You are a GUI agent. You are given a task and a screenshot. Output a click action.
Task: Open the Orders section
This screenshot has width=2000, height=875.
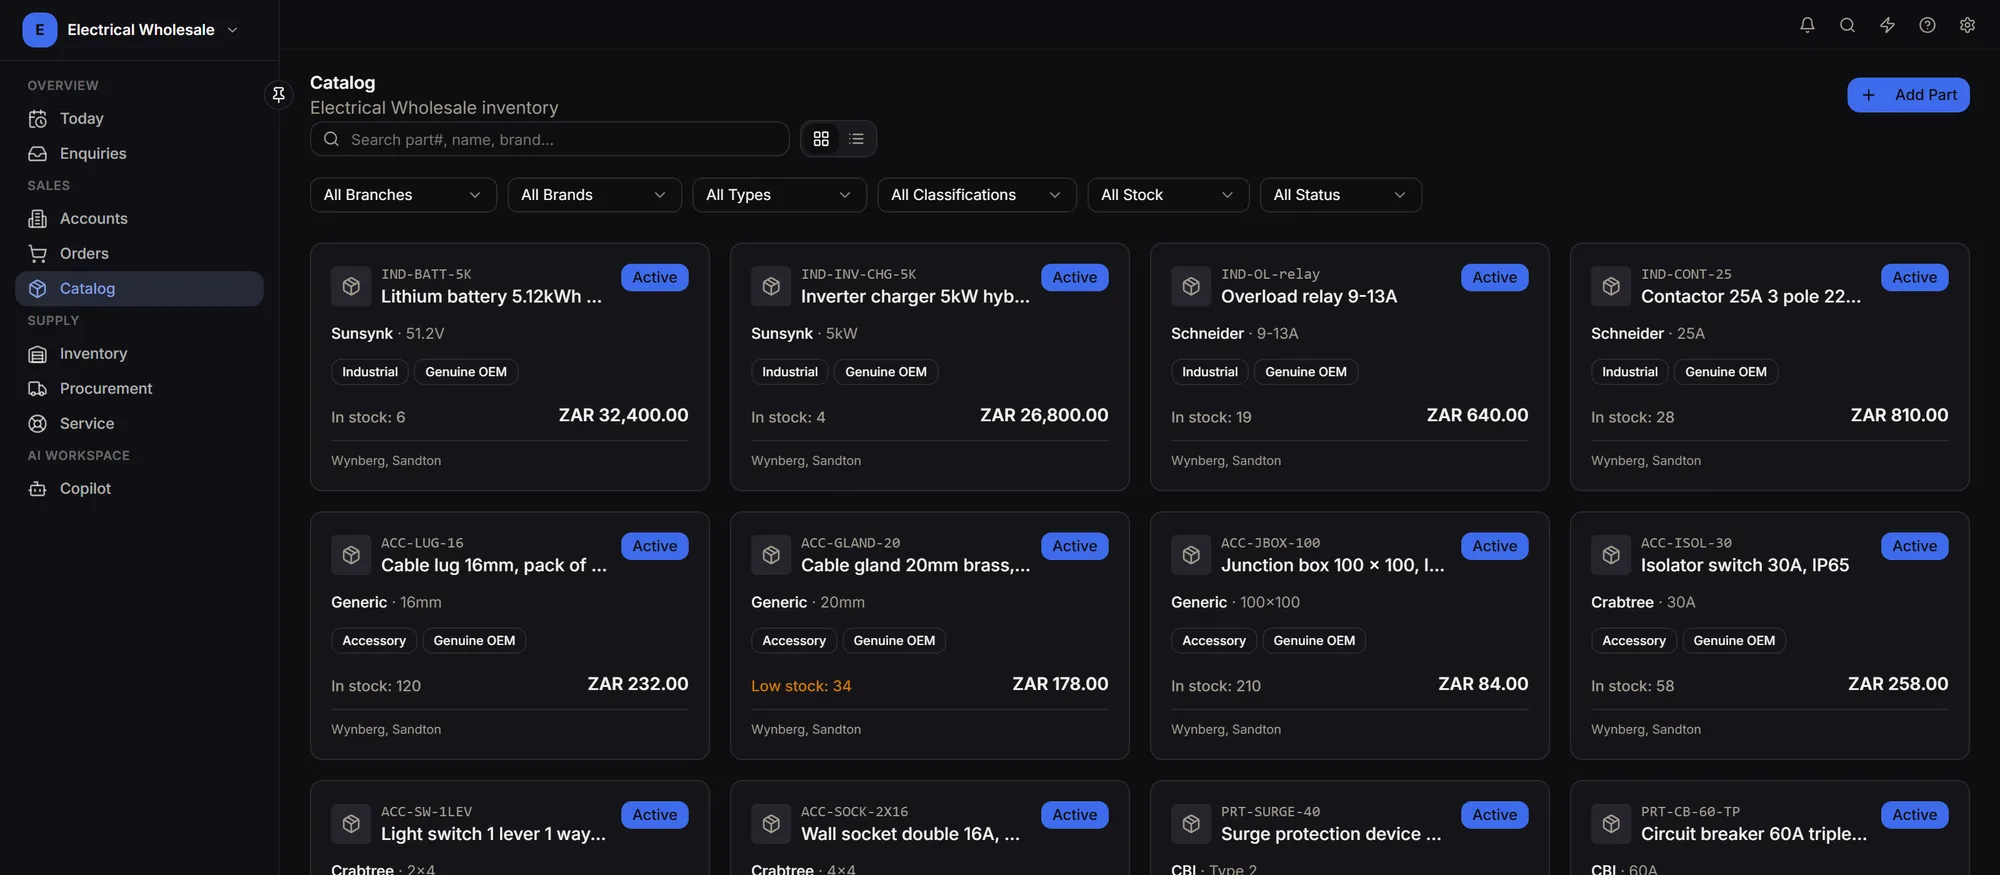click(x=139, y=254)
